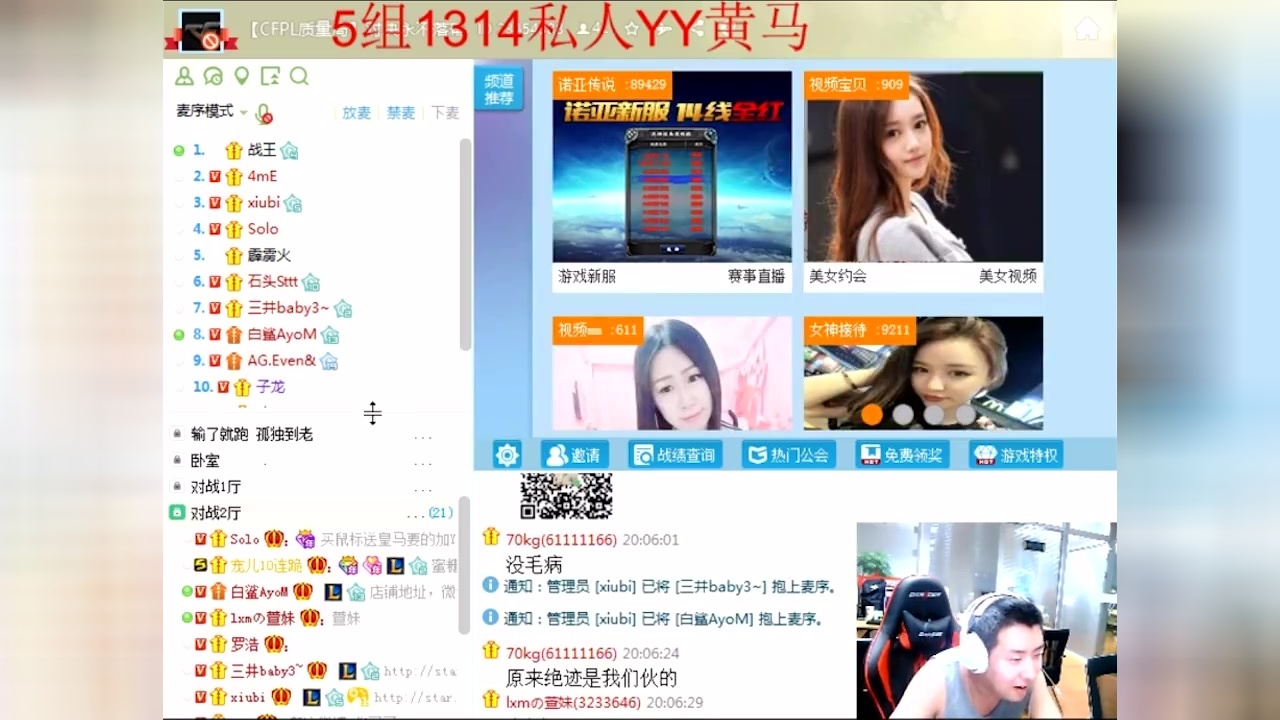1280x720 pixels.
Task: Select 子龙 in the mic queue
Action: coord(270,387)
